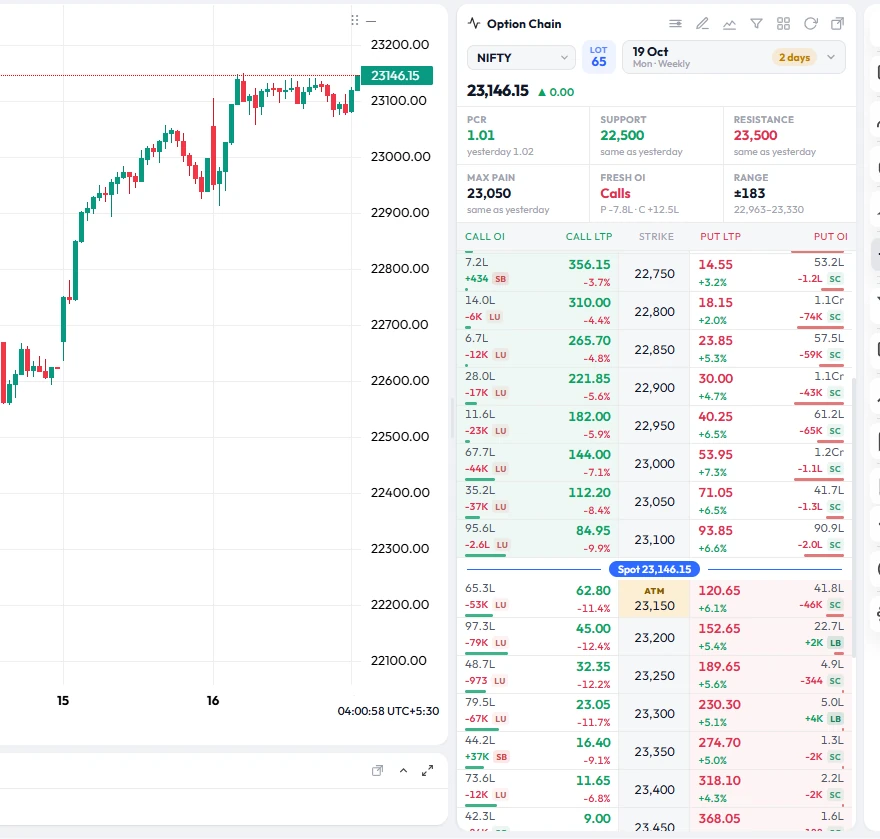This screenshot has width=880, height=839.
Task: Click the date label 16 on chart axis
Action: pyautogui.click(x=213, y=700)
